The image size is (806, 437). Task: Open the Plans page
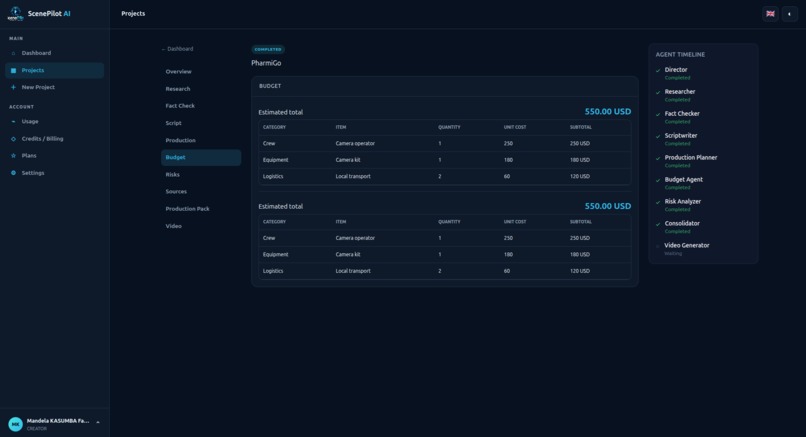54,156
